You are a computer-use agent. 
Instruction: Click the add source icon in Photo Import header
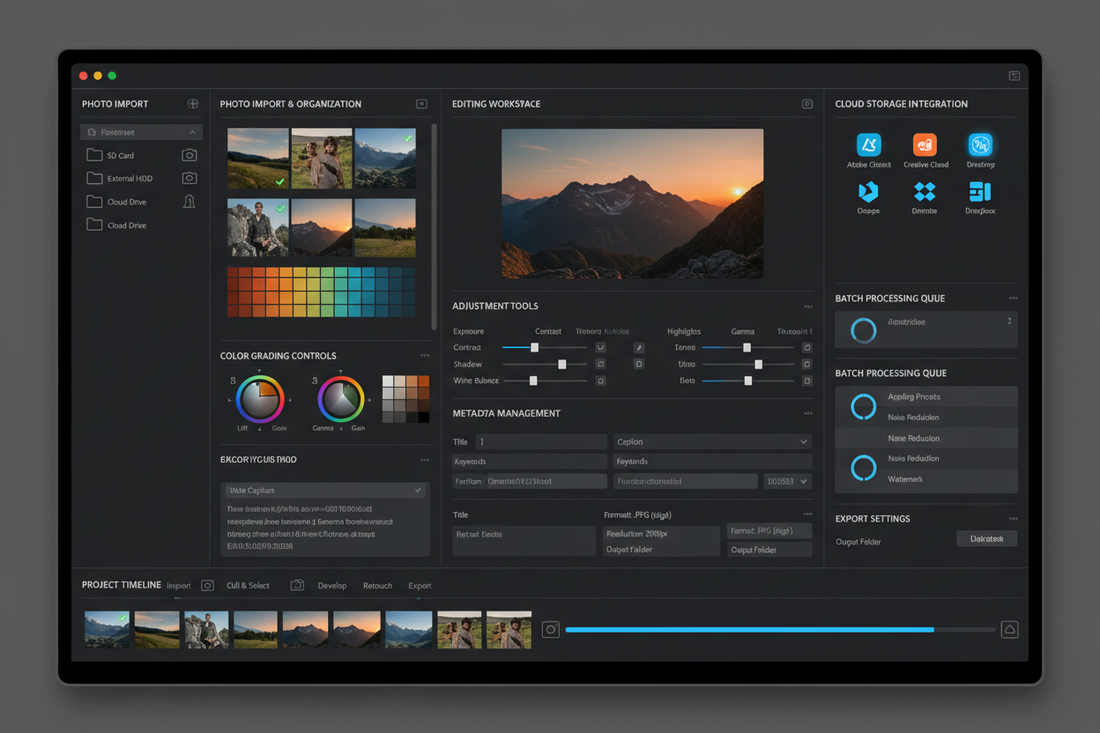point(193,103)
